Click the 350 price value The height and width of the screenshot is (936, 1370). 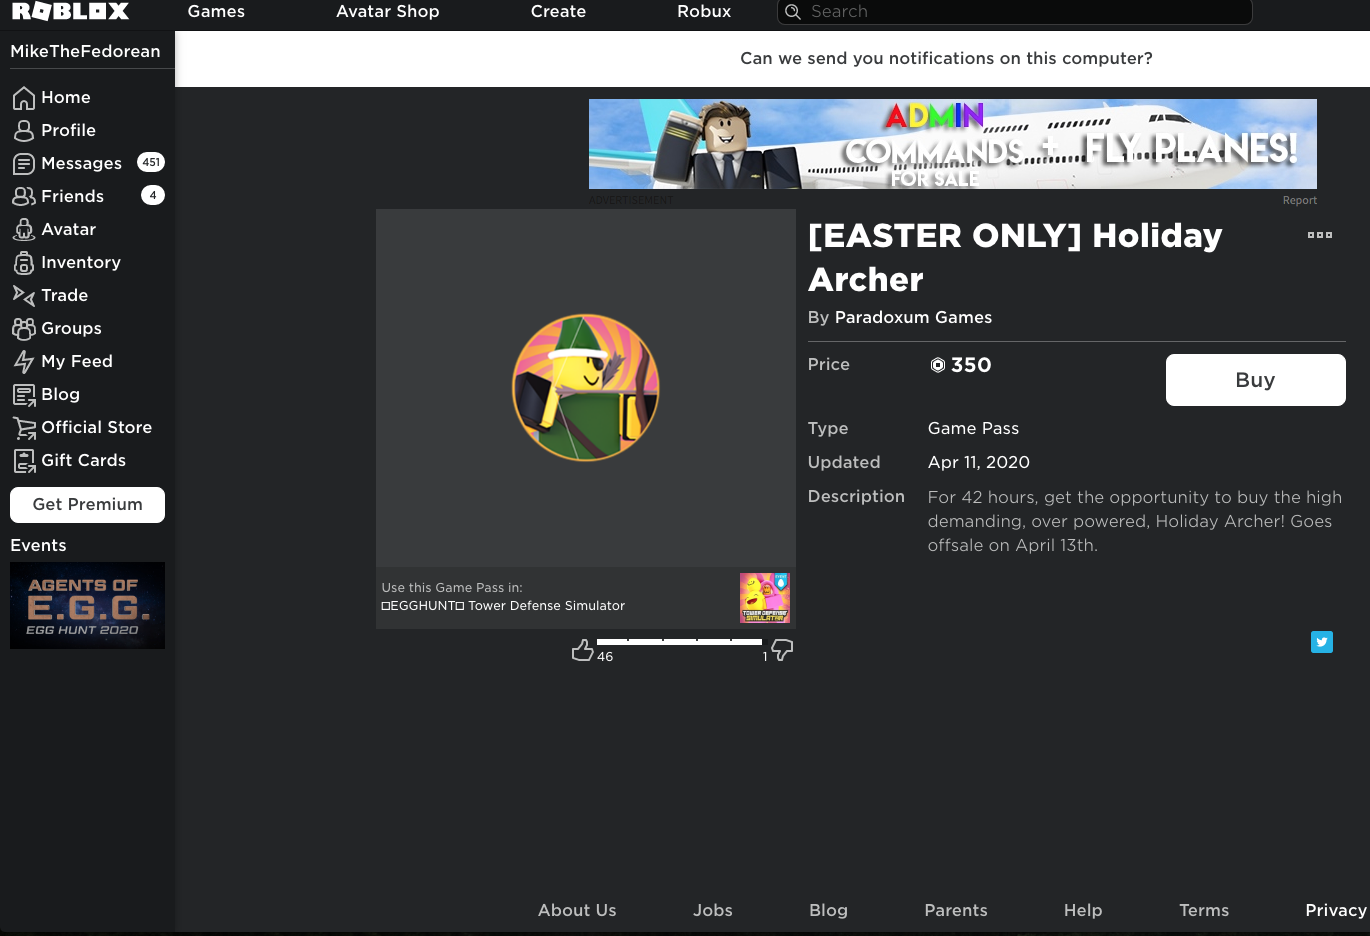point(971,365)
